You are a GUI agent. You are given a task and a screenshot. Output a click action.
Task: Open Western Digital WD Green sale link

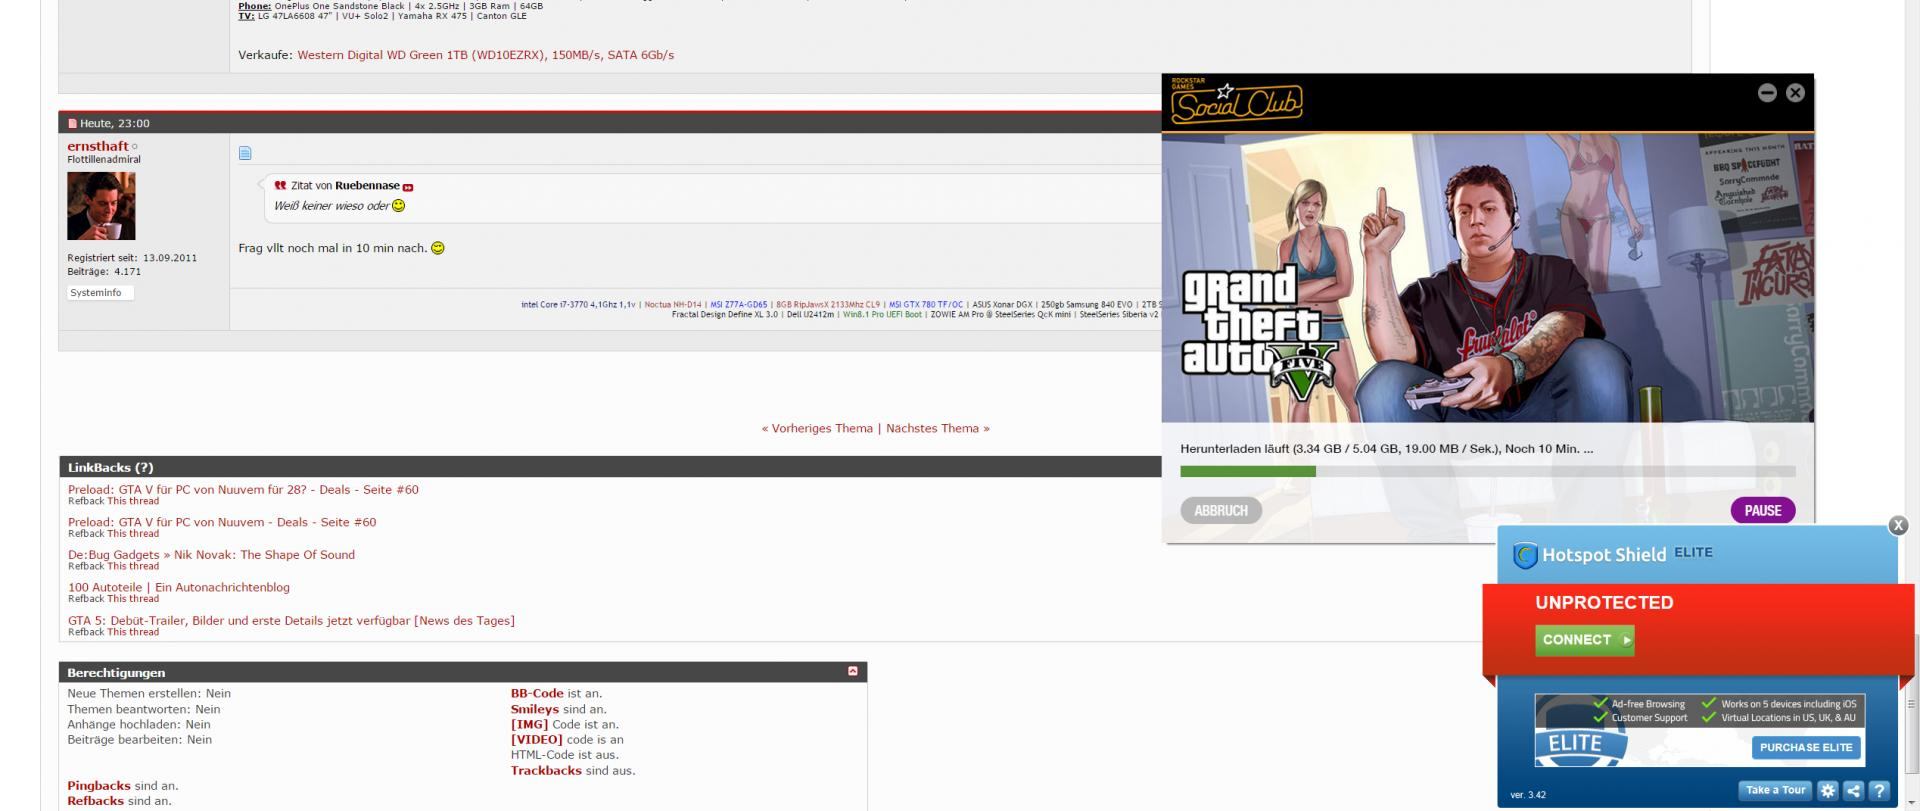[x=485, y=55]
